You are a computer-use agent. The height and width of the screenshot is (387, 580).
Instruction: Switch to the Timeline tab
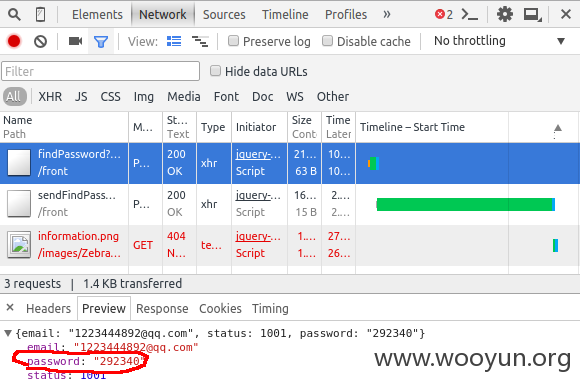pos(285,14)
